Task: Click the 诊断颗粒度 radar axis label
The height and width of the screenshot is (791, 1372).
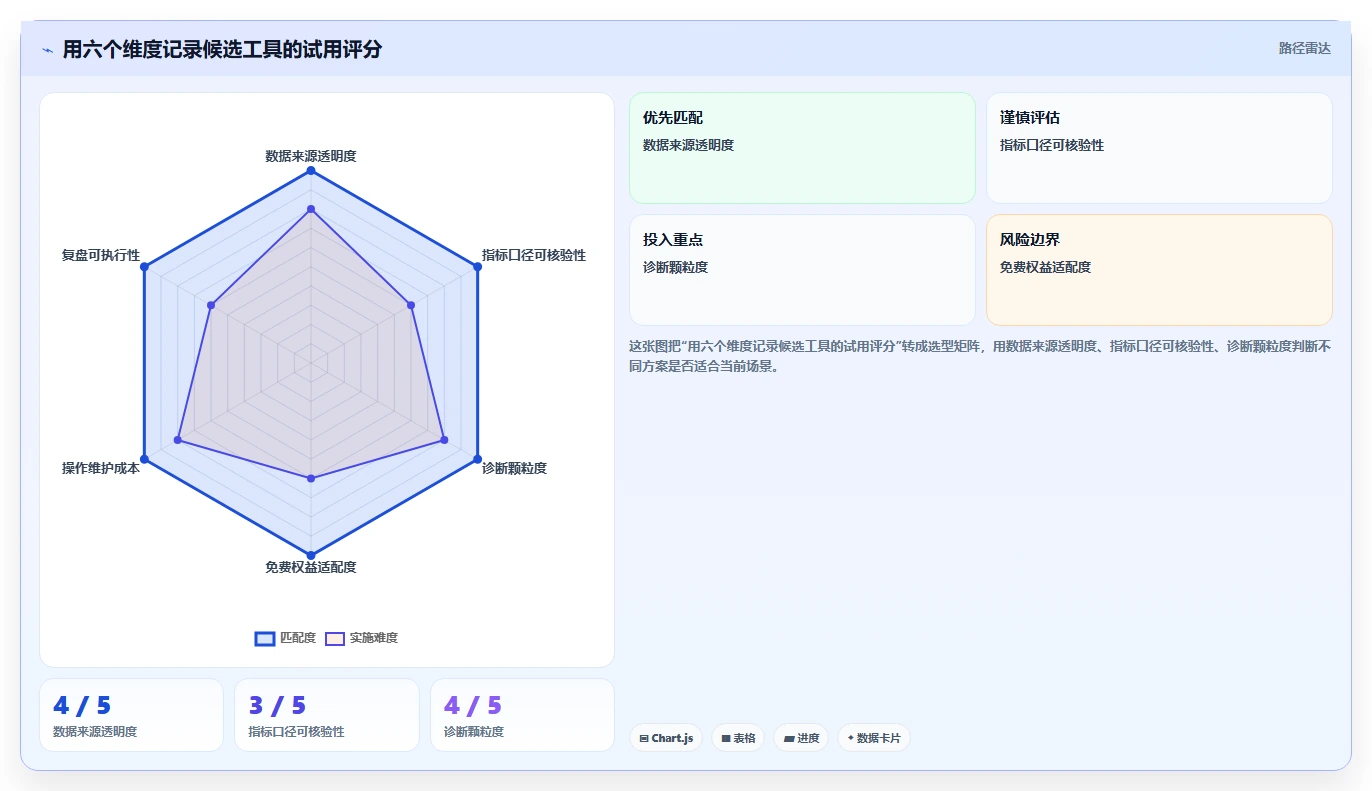Action: (x=514, y=468)
